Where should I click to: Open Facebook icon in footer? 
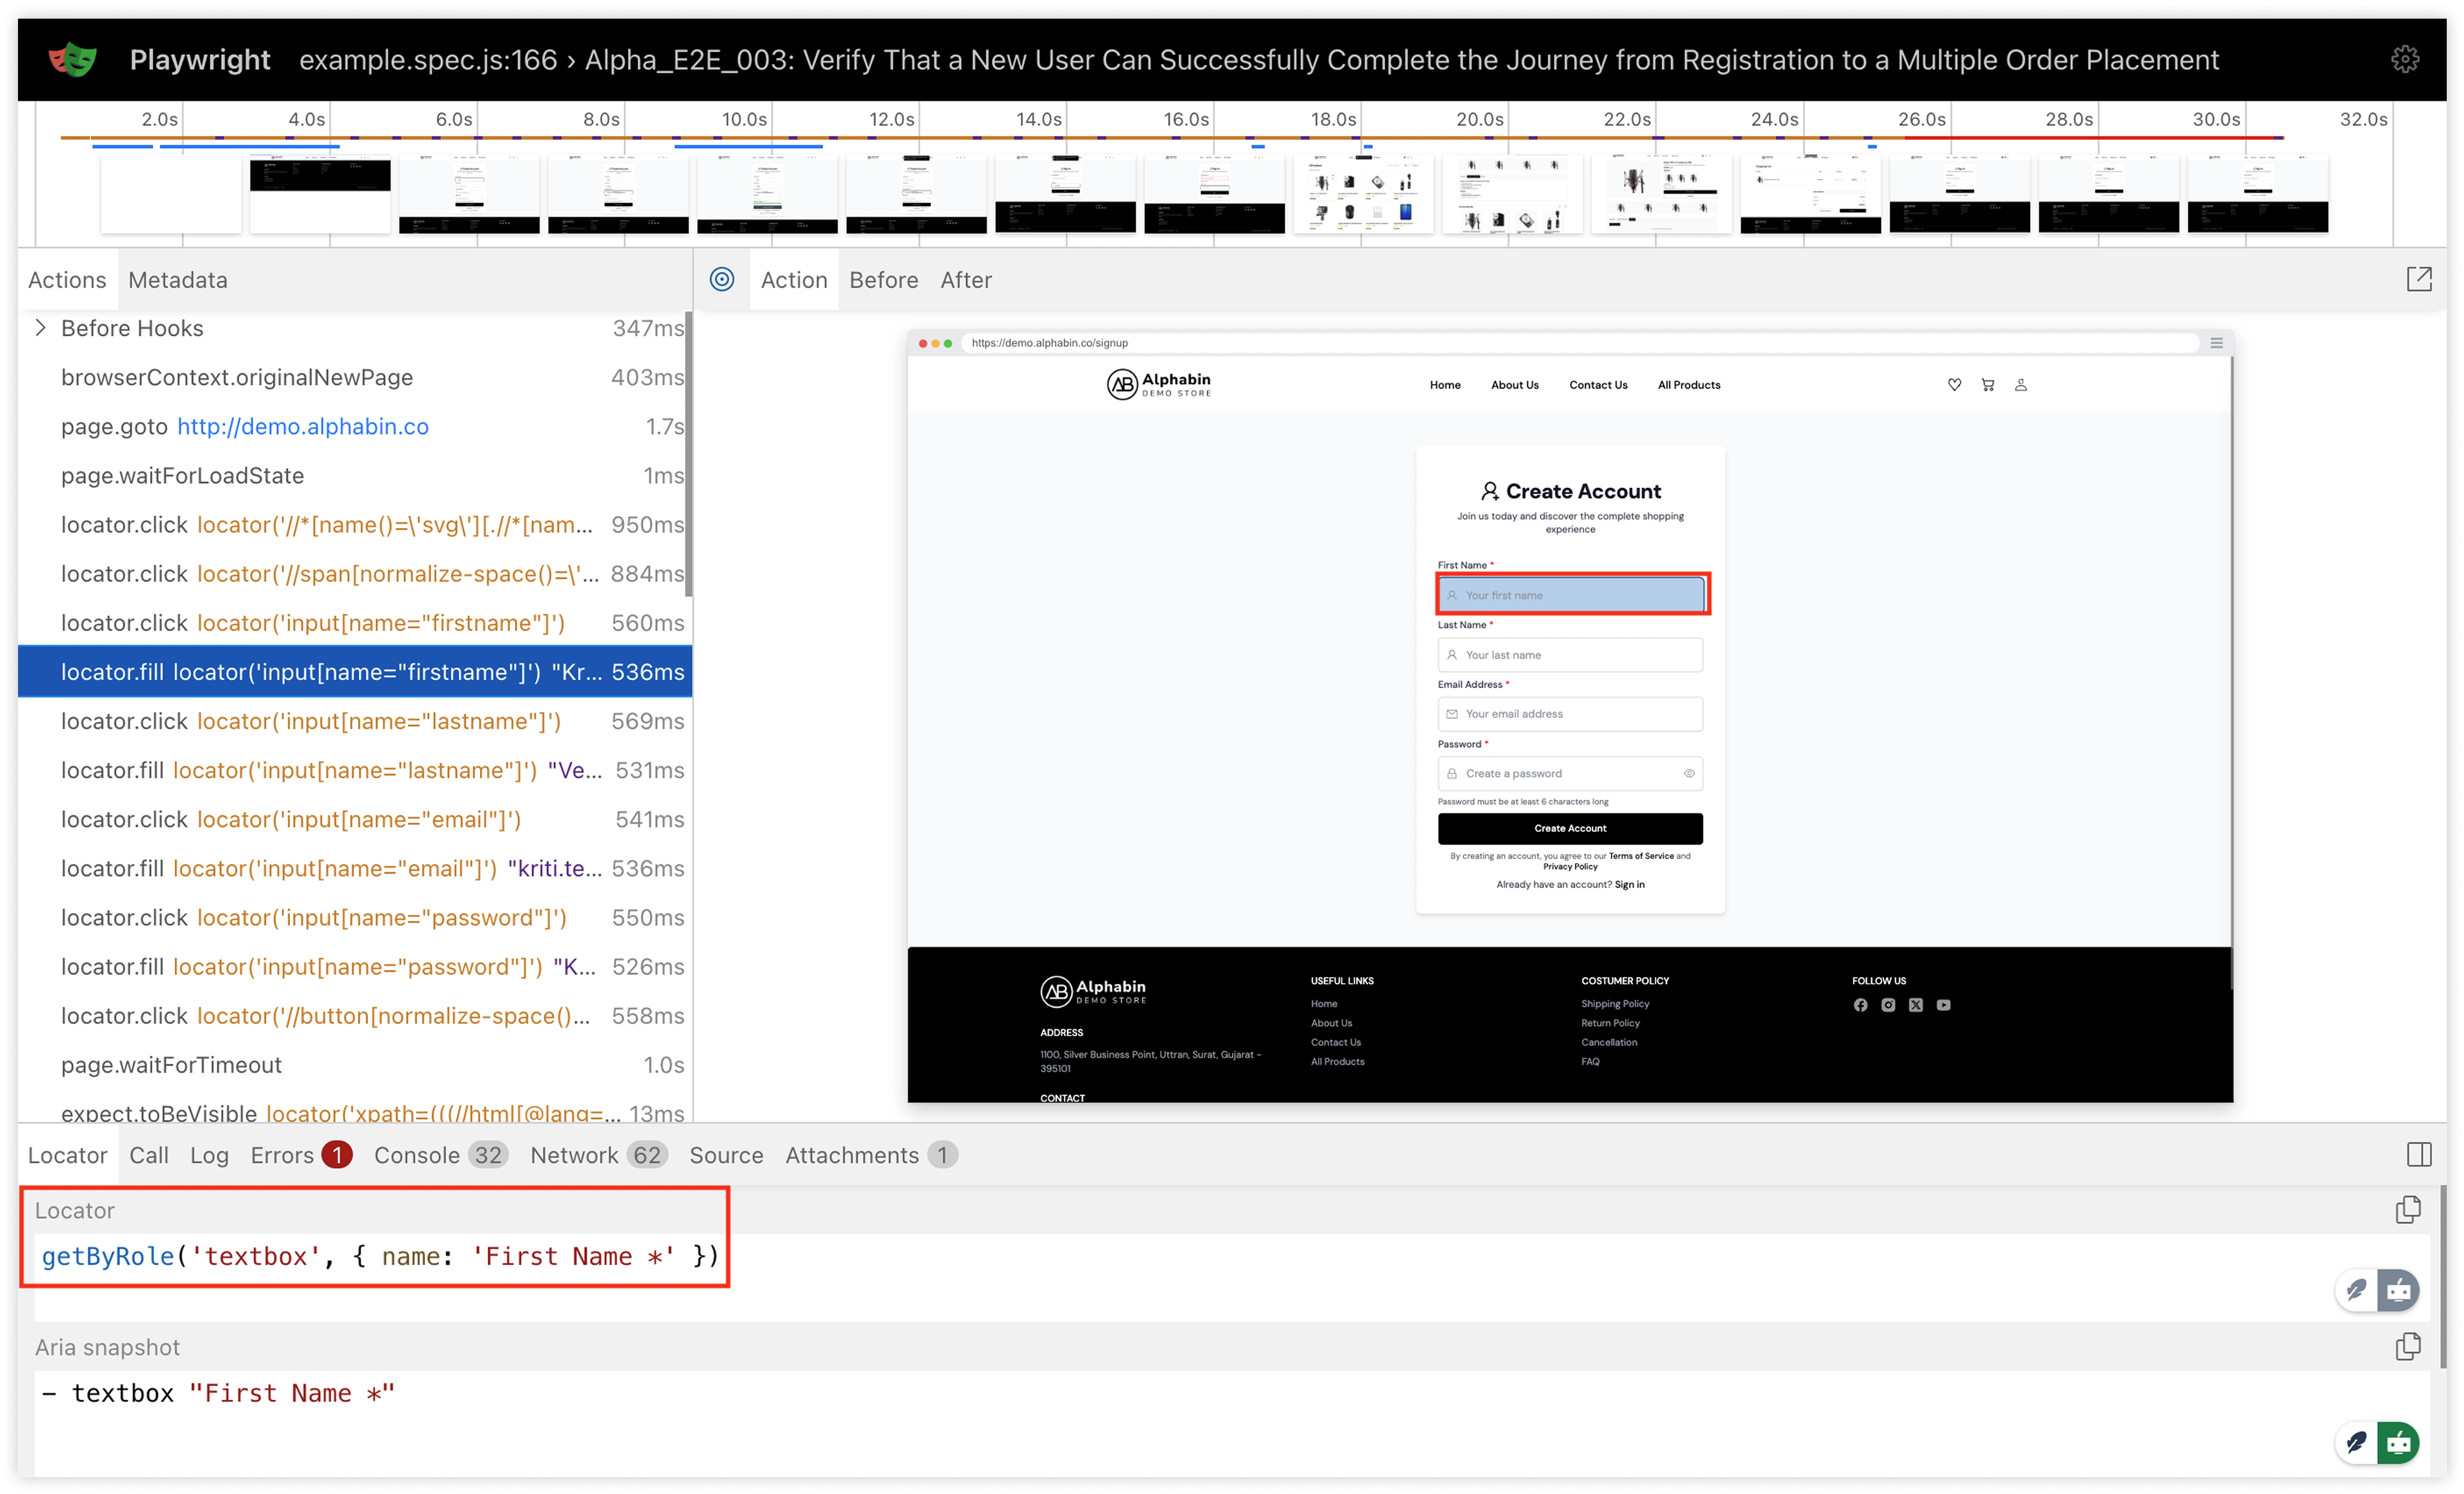click(1860, 1005)
